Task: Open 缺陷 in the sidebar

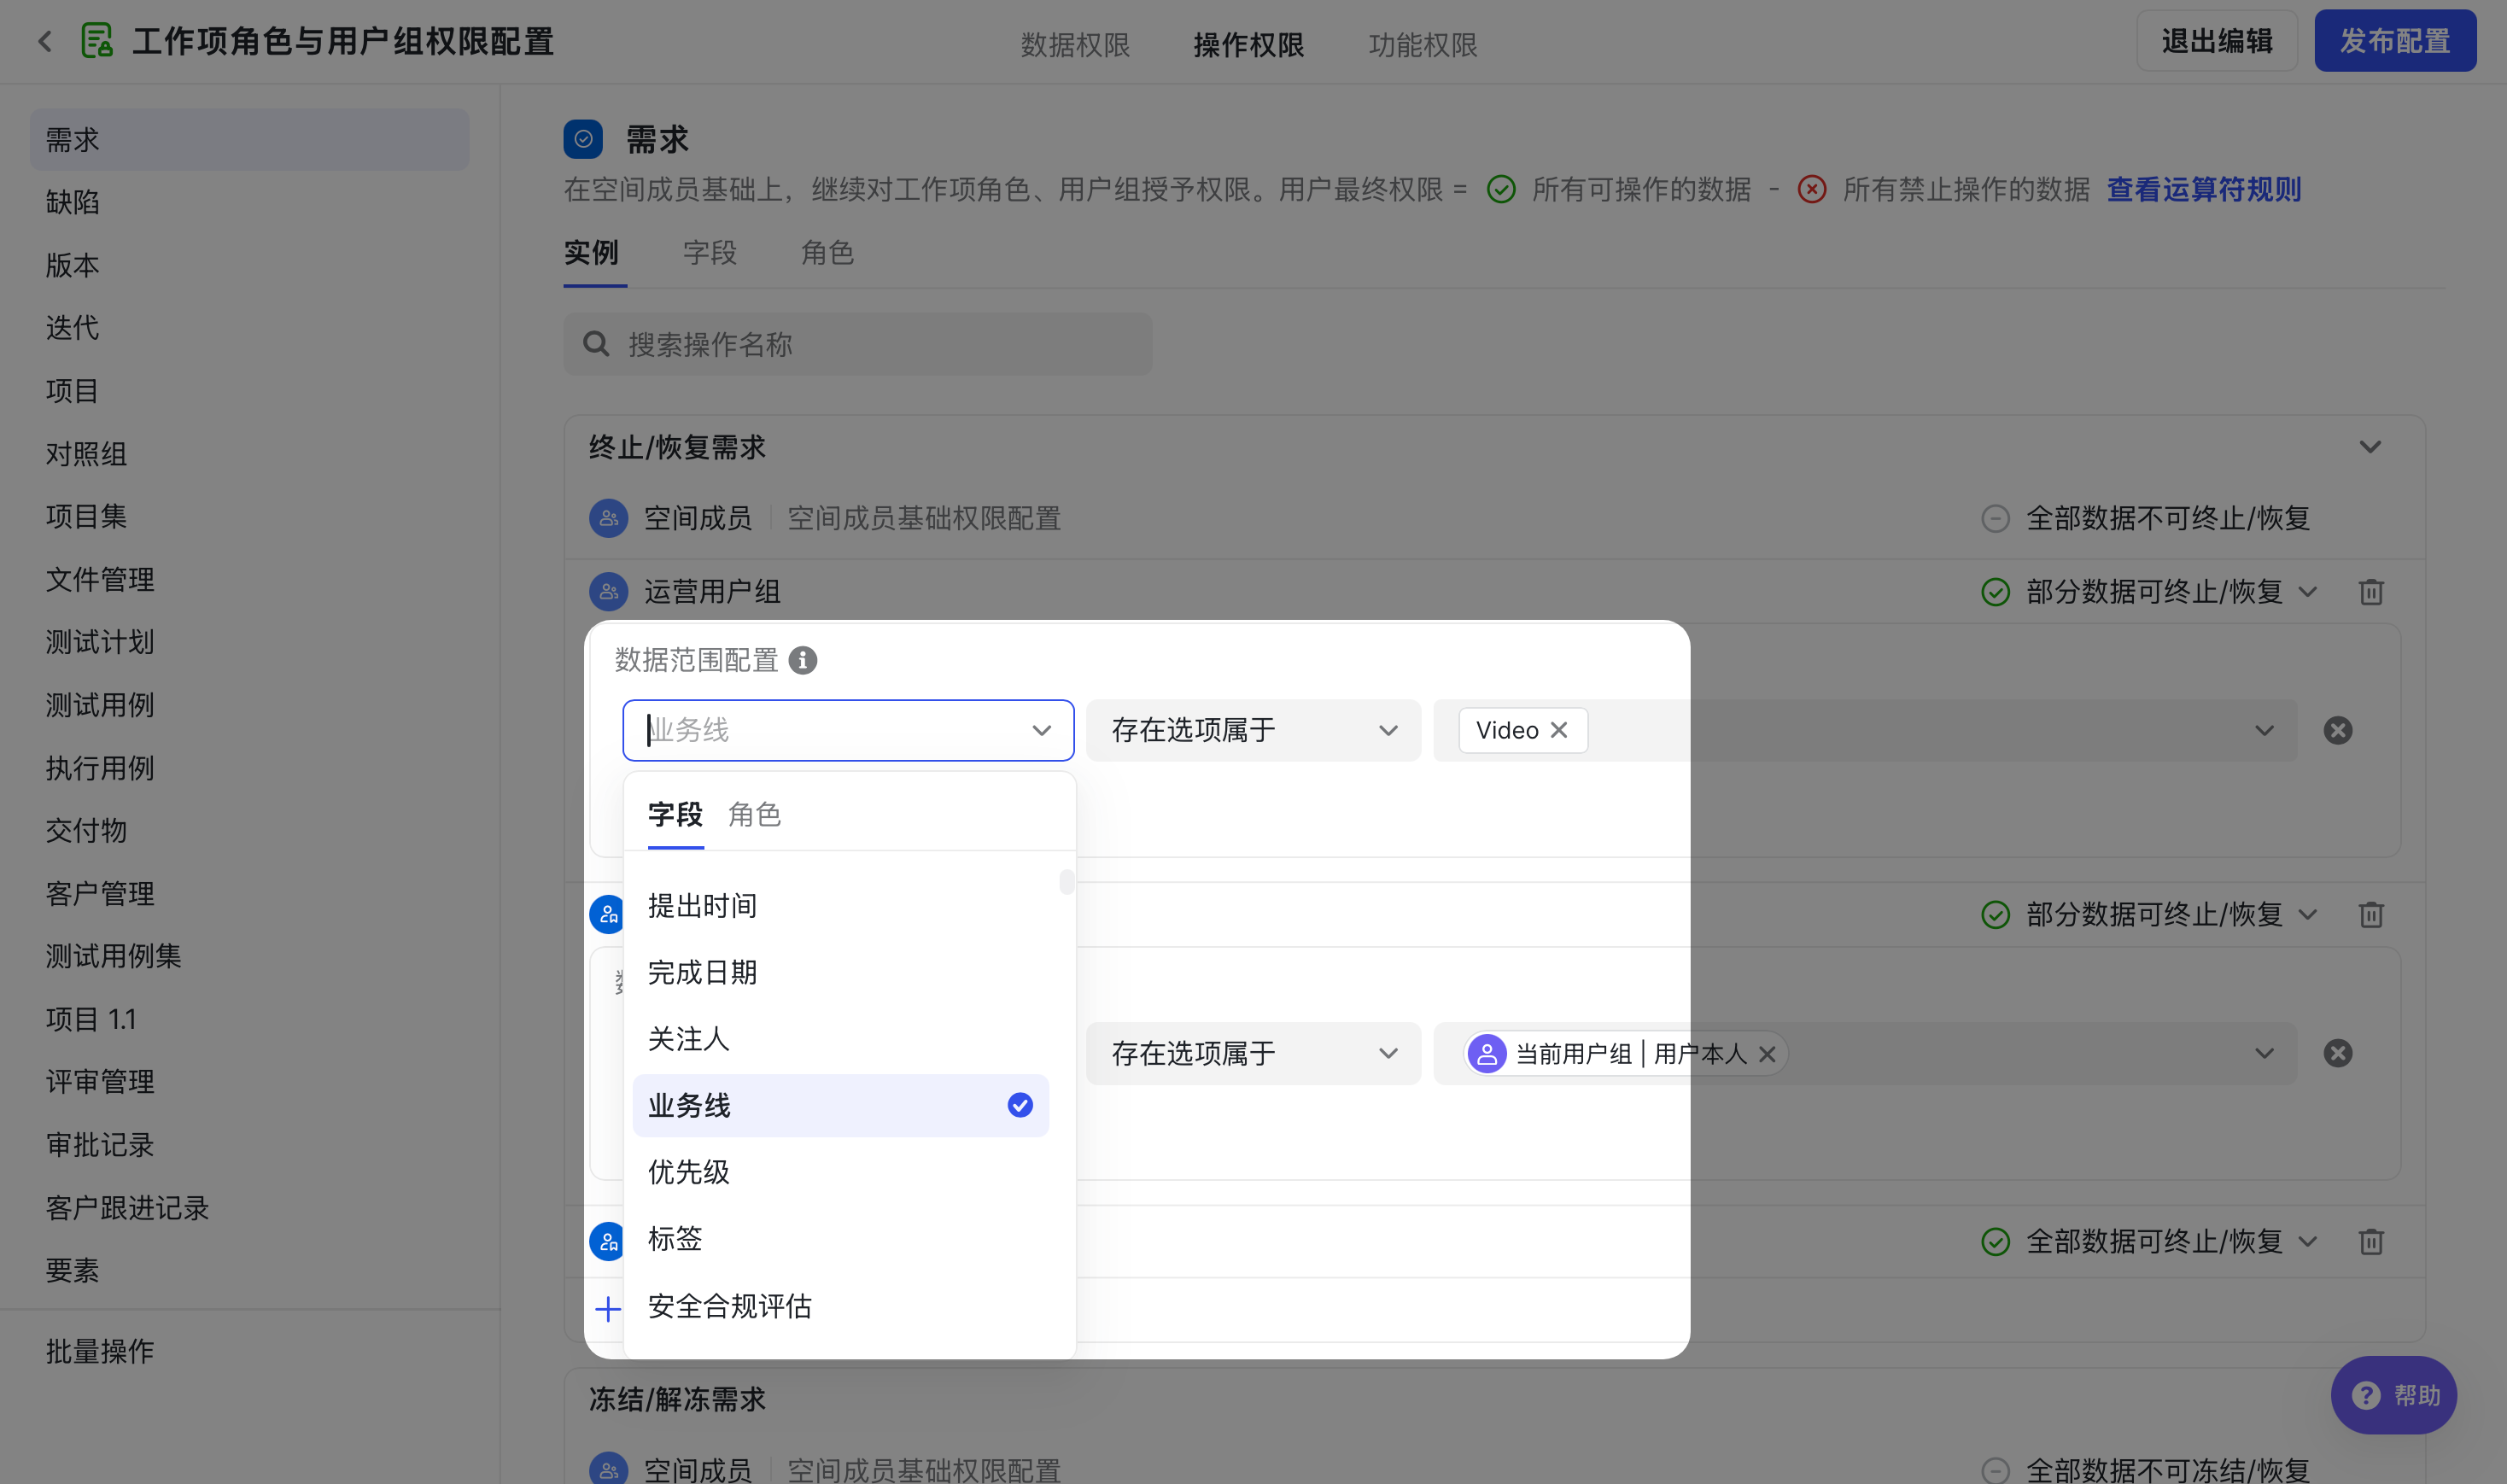Action: click(249, 202)
